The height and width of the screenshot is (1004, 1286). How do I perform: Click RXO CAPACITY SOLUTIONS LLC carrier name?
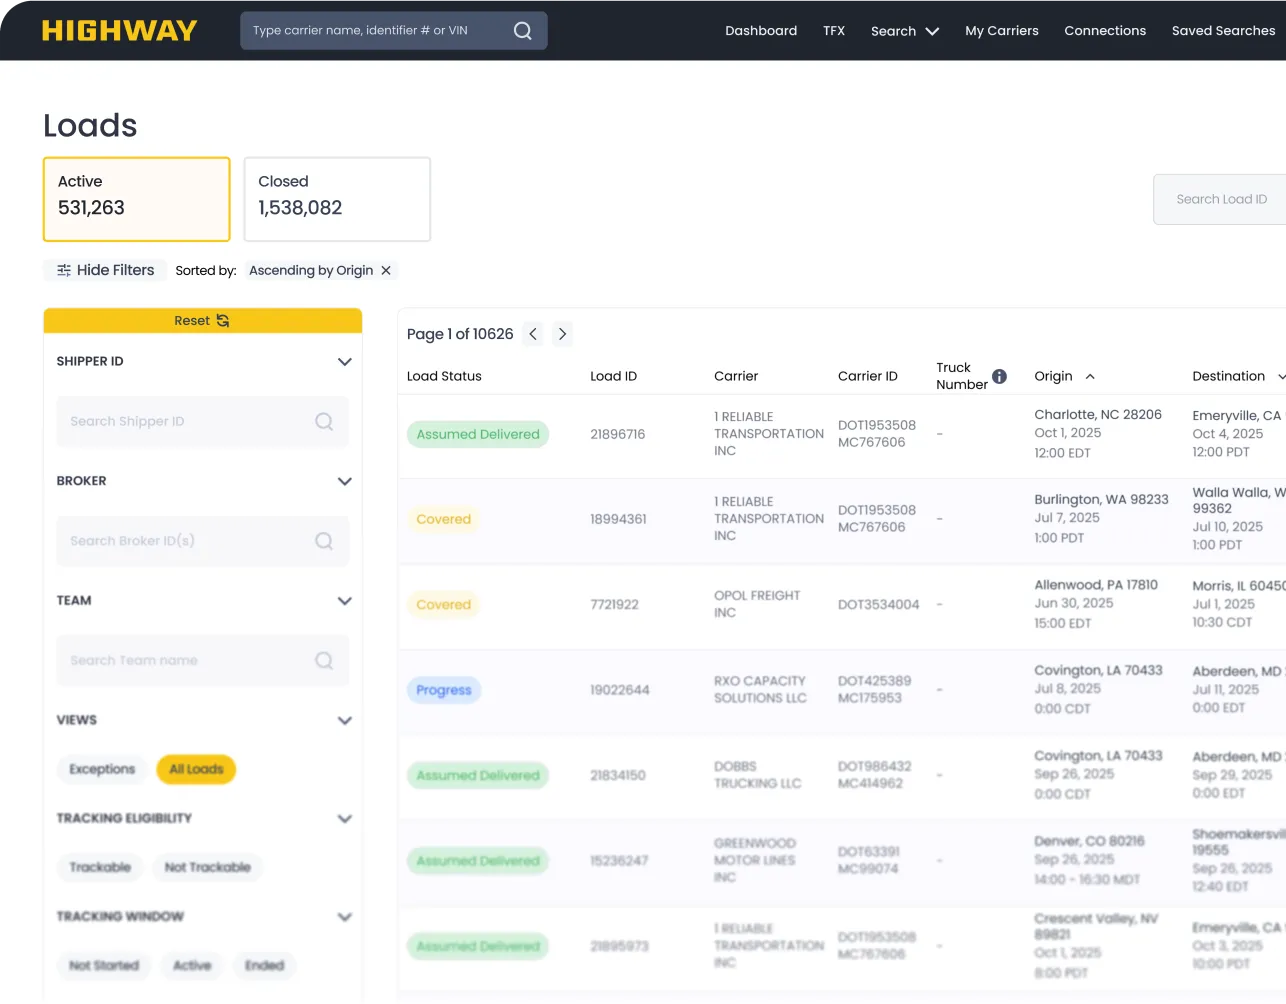tap(760, 689)
